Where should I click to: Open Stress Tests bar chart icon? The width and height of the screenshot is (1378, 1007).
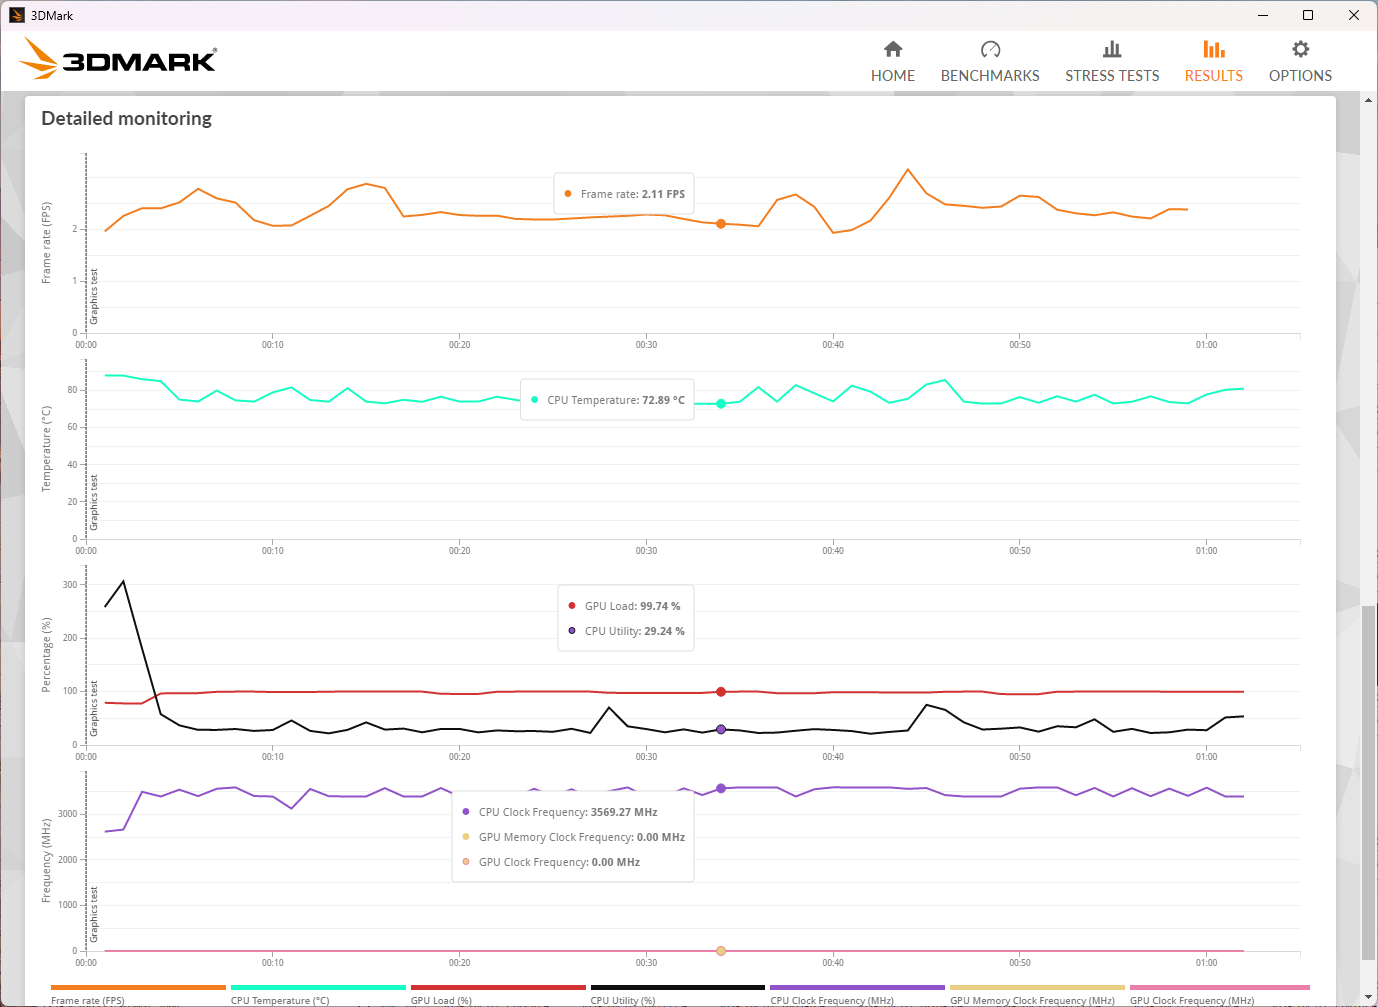[1112, 50]
